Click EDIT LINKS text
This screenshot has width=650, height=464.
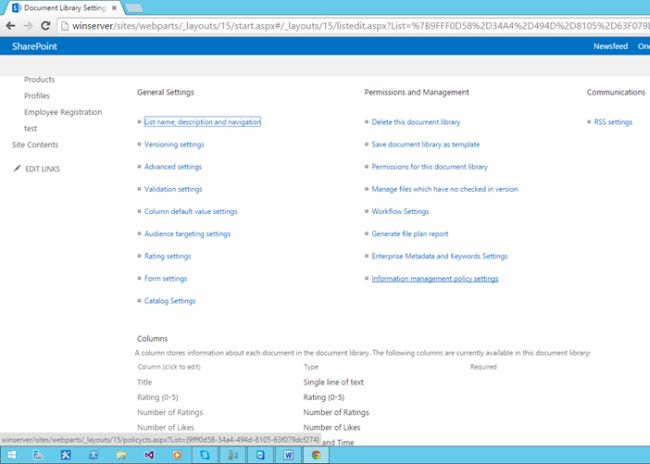(x=42, y=169)
